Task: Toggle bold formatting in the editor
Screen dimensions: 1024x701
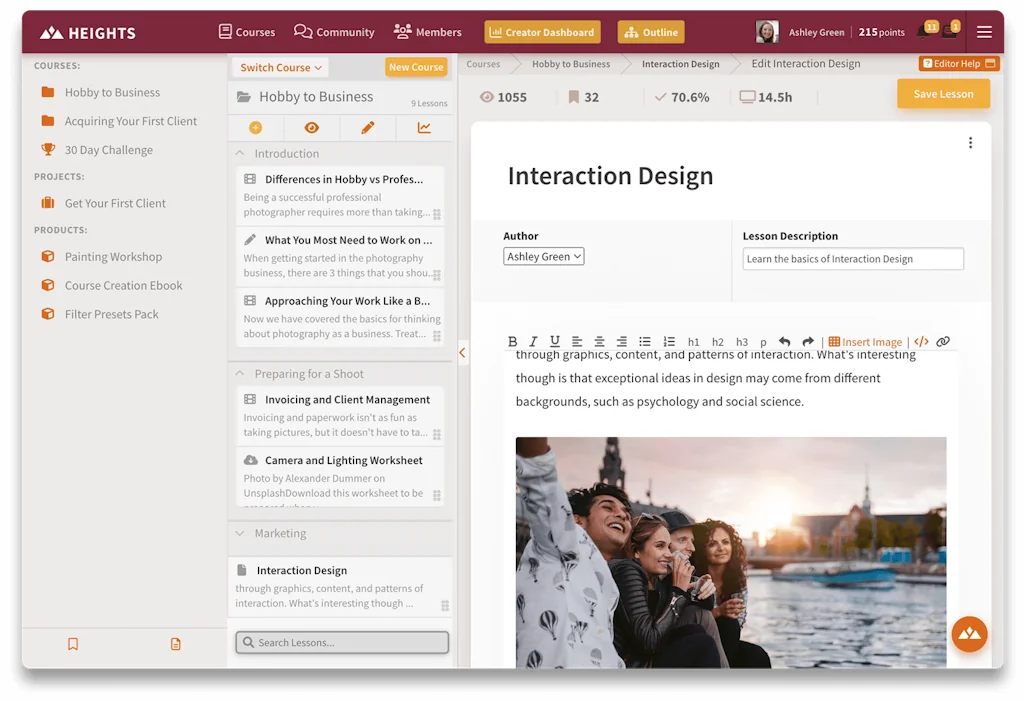Action: click(512, 341)
